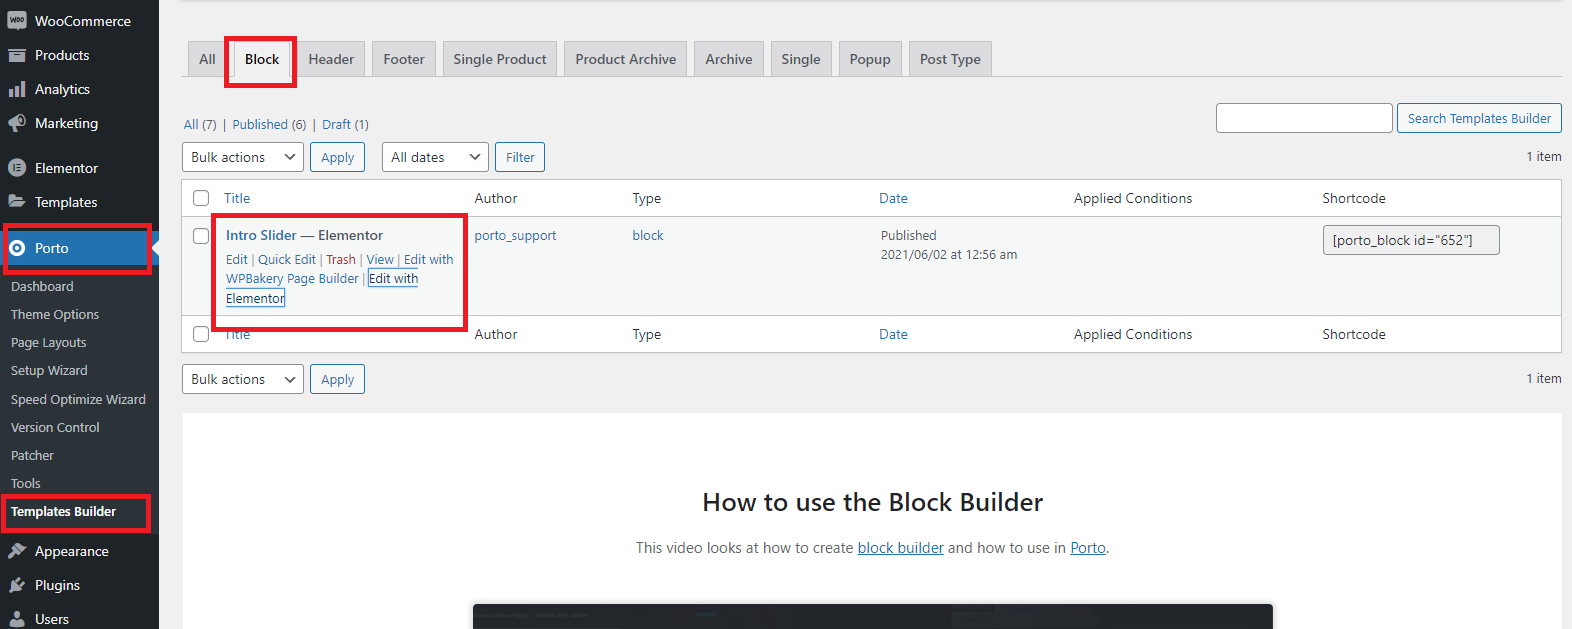Open WooCommerce via its sidebar icon

tap(17, 21)
